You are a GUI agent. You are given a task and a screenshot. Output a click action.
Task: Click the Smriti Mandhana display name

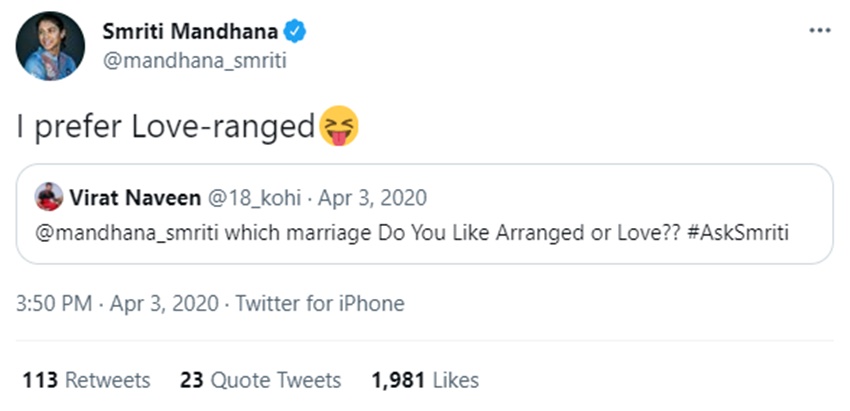(x=191, y=31)
